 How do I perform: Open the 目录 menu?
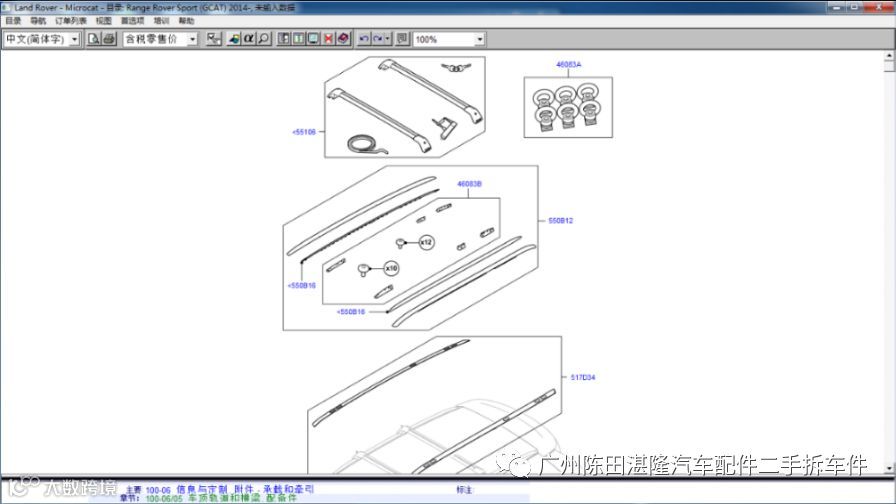tap(13, 21)
